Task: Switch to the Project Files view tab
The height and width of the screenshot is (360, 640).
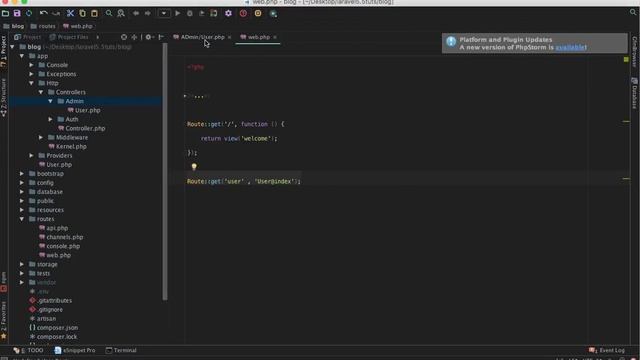Action: [69, 37]
